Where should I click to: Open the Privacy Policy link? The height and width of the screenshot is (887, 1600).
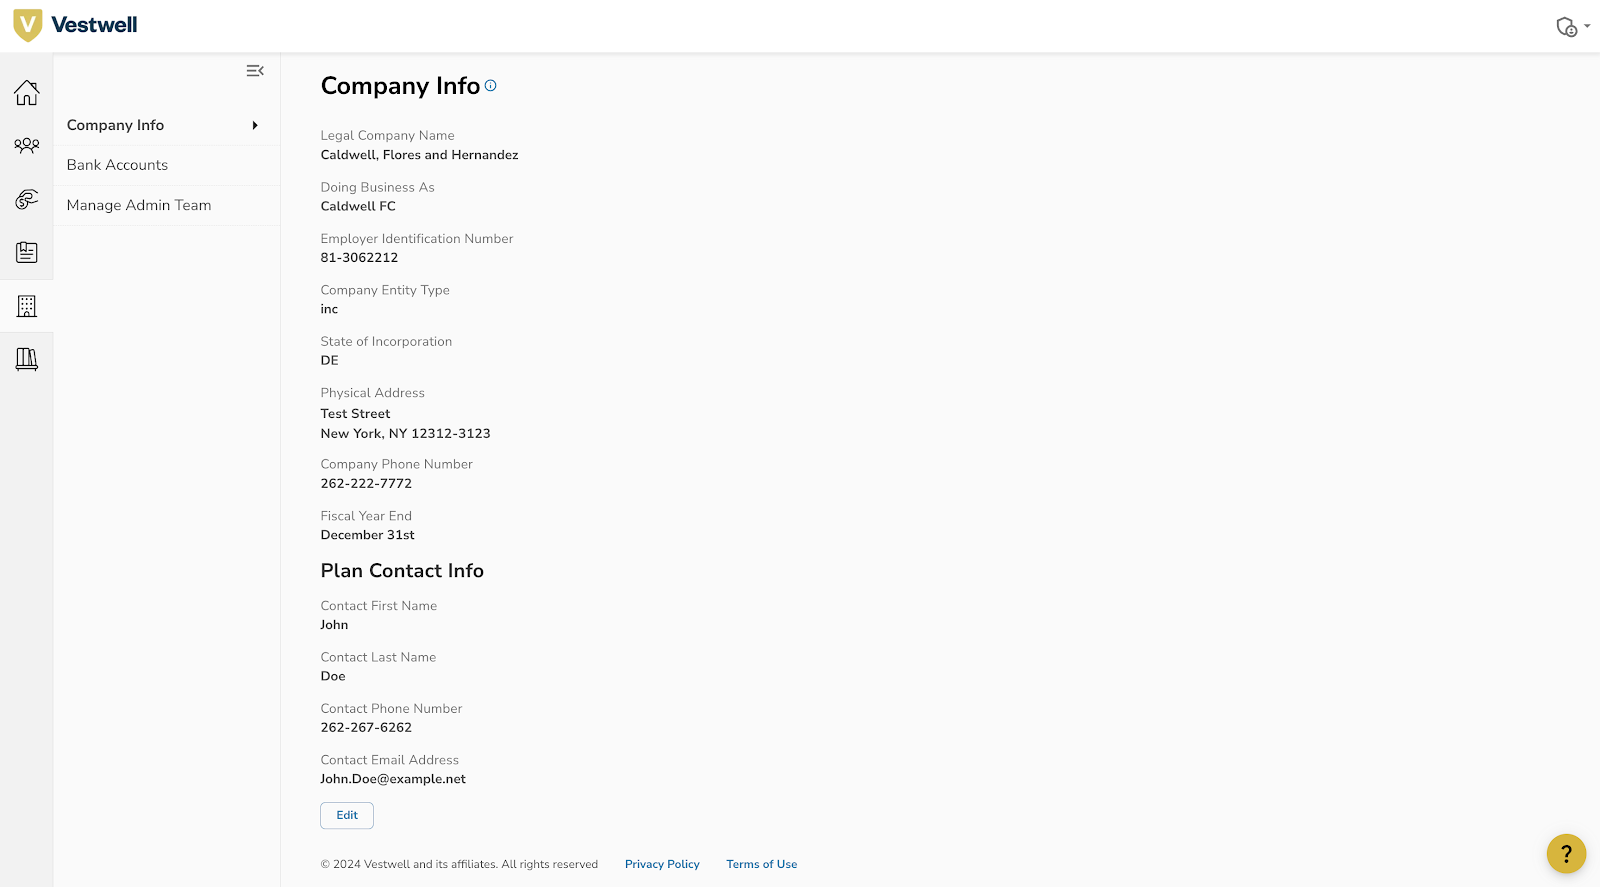tap(662, 864)
